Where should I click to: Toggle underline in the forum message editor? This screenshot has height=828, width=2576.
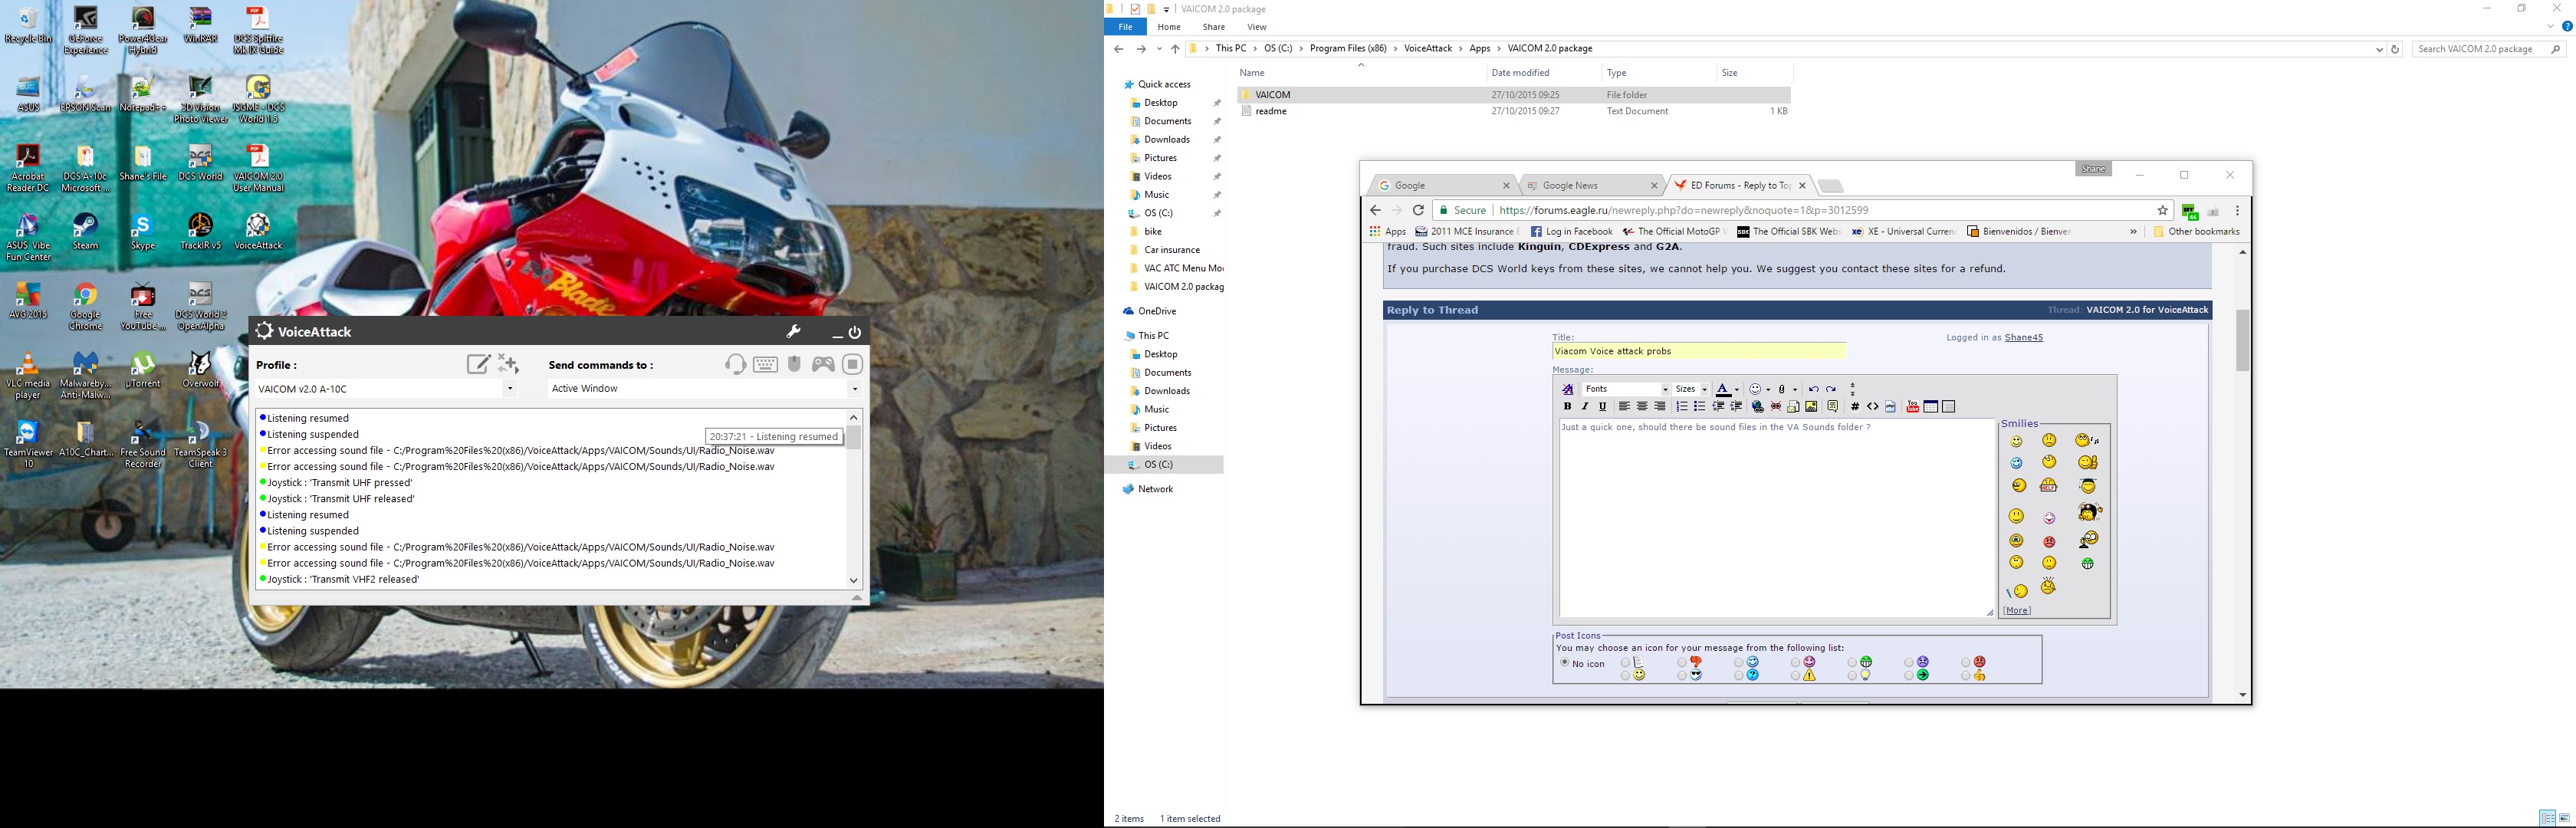(1603, 407)
